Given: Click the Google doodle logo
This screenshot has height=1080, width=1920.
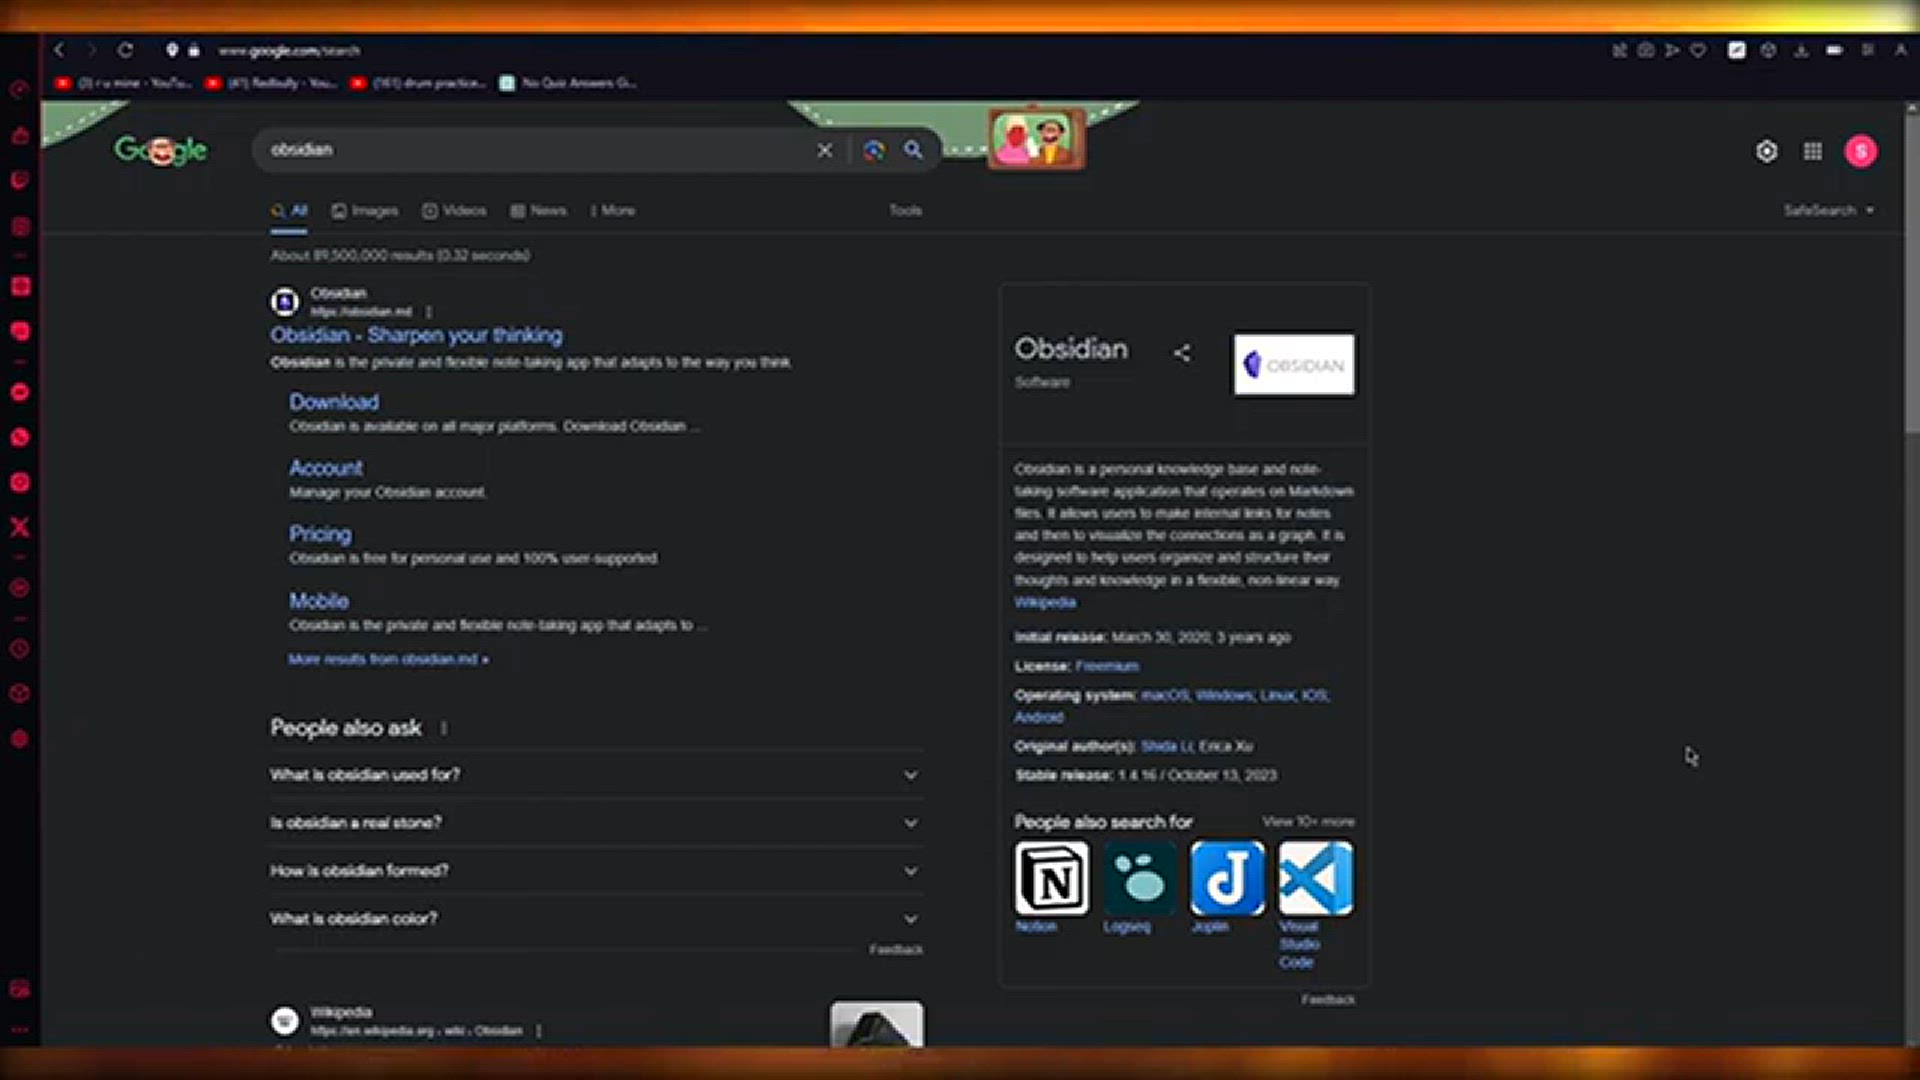Looking at the screenshot, I should coord(161,151).
